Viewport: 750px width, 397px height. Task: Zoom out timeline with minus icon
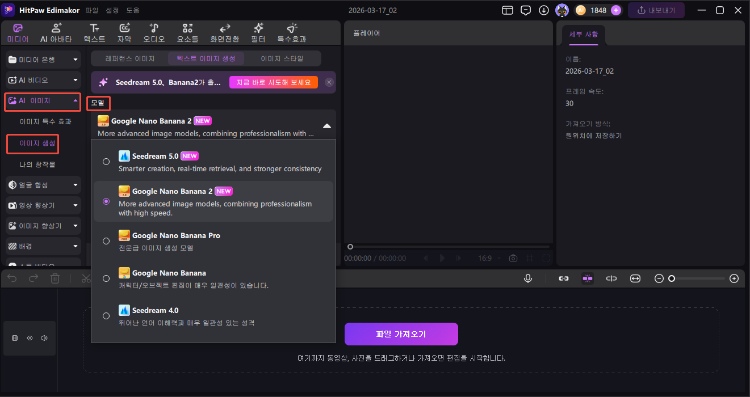(x=659, y=278)
